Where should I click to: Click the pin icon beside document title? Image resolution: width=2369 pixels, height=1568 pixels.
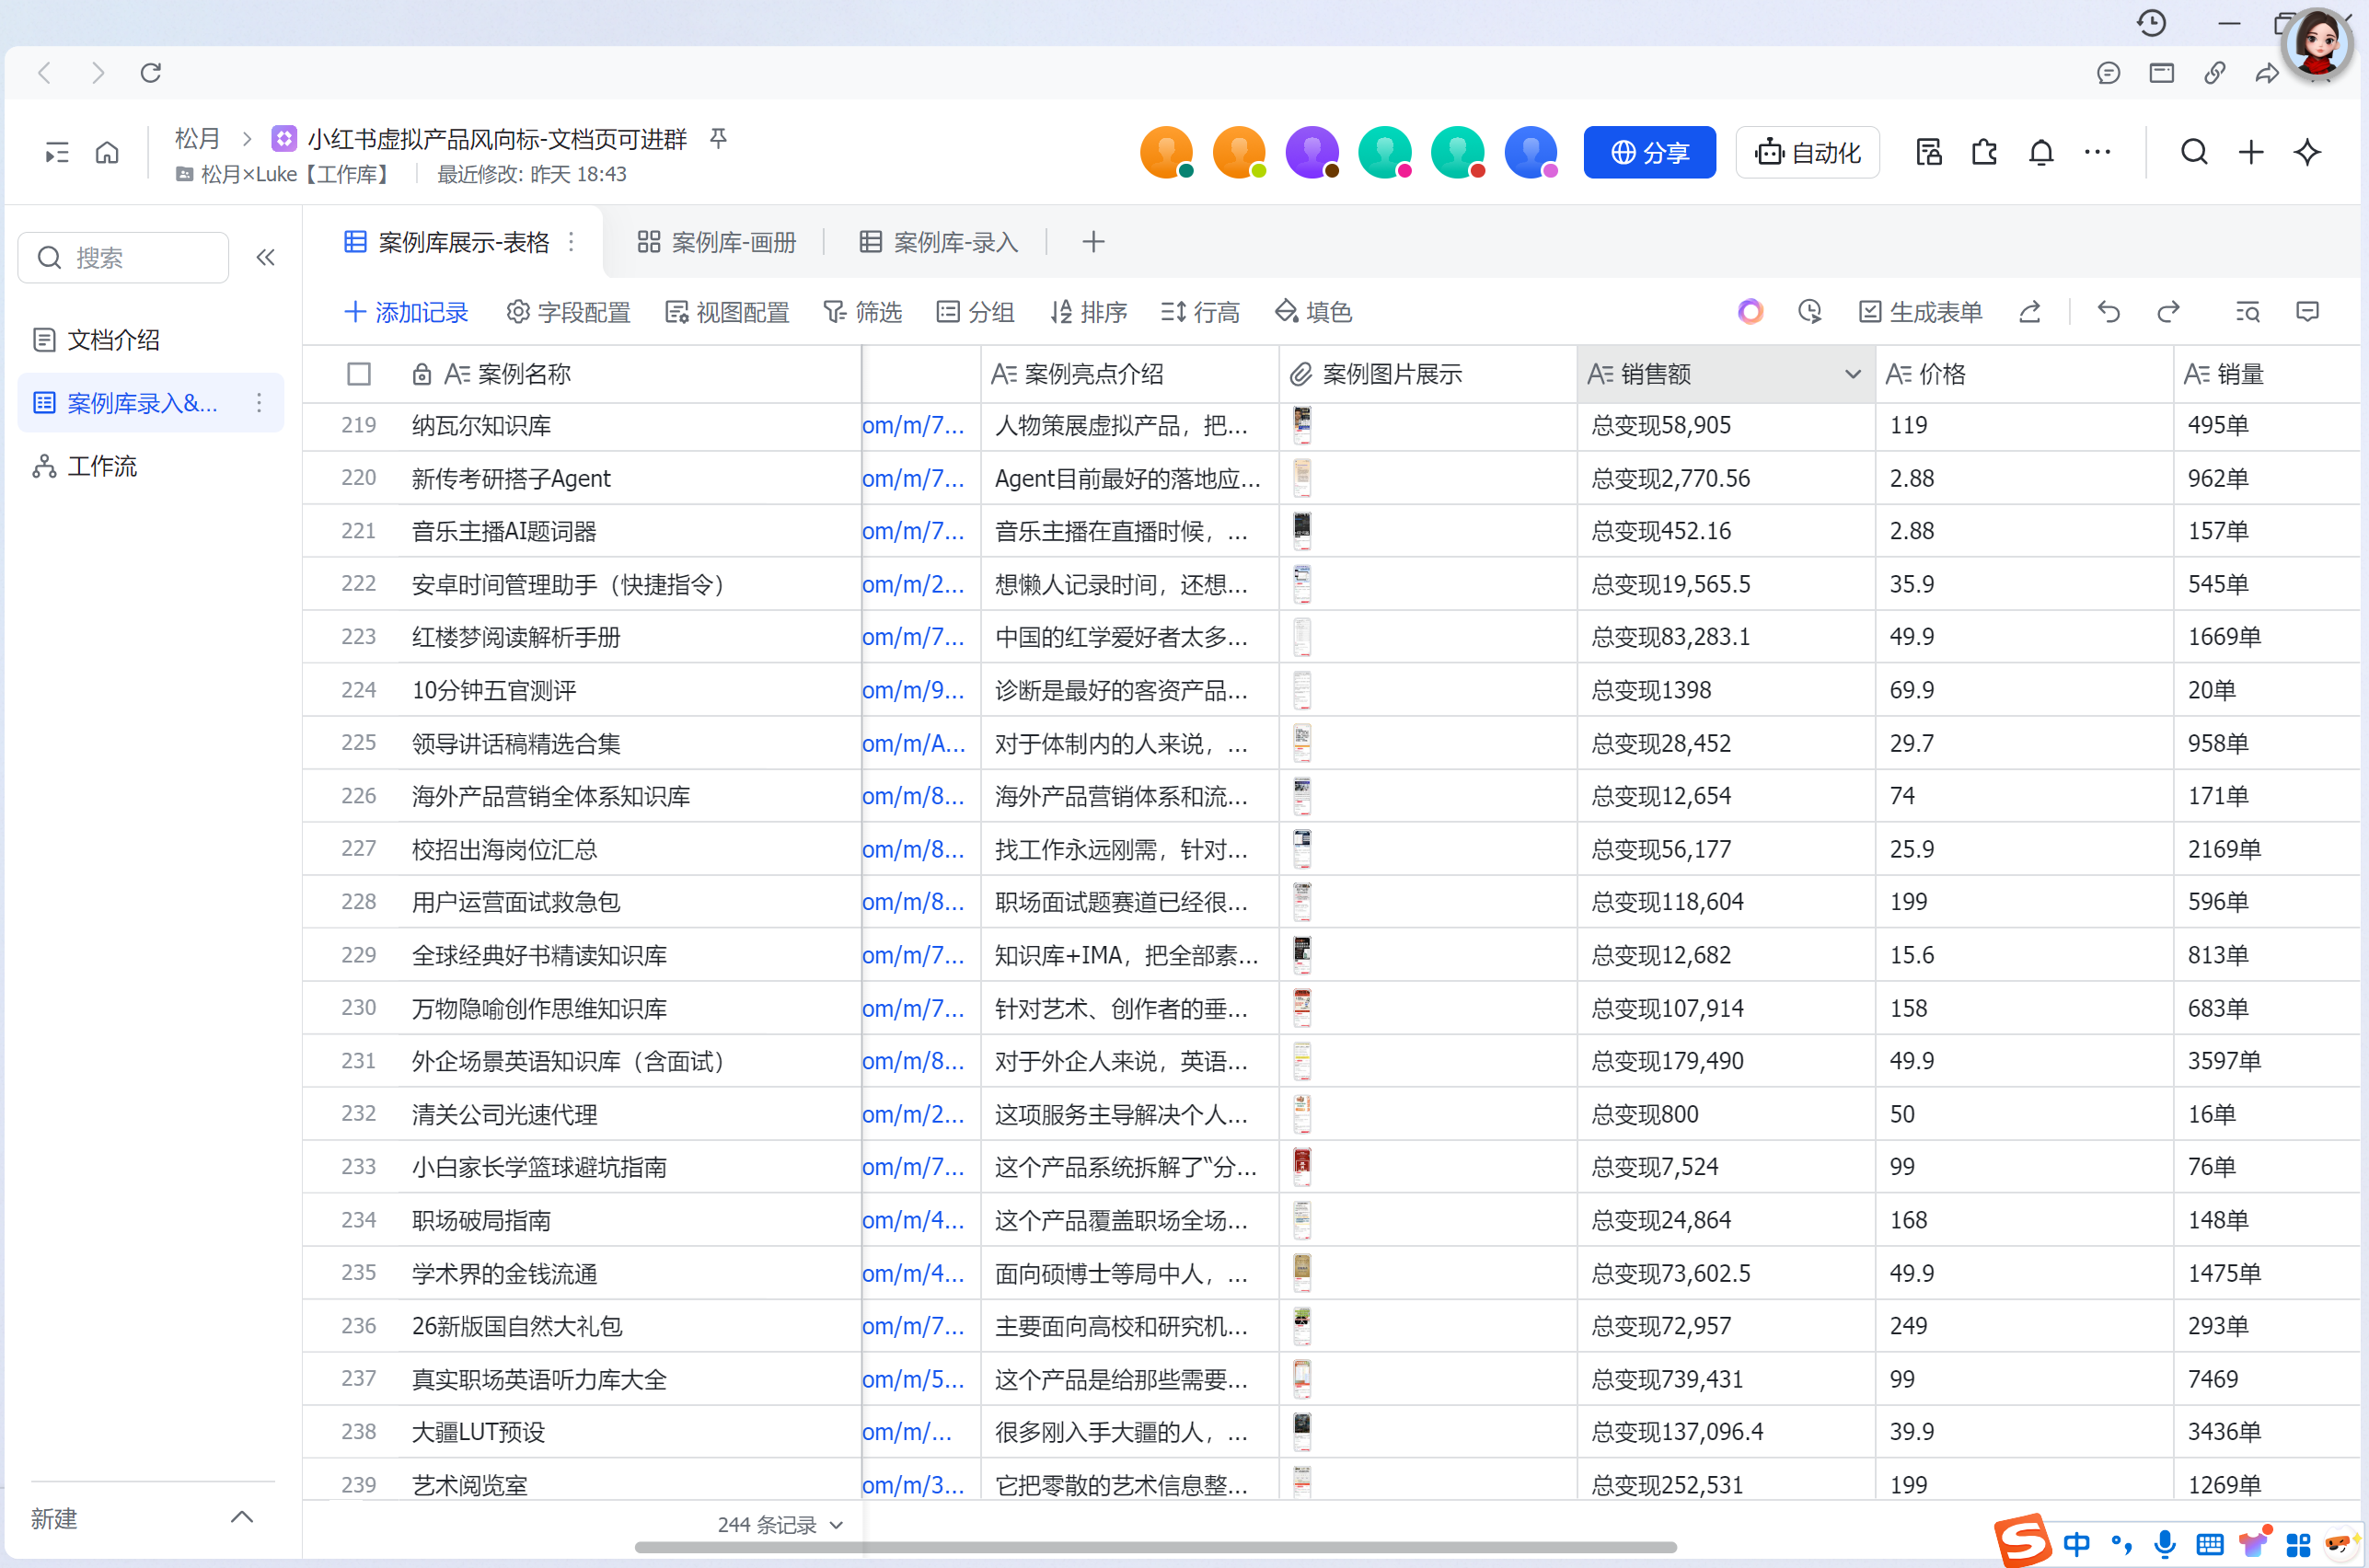[718, 138]
